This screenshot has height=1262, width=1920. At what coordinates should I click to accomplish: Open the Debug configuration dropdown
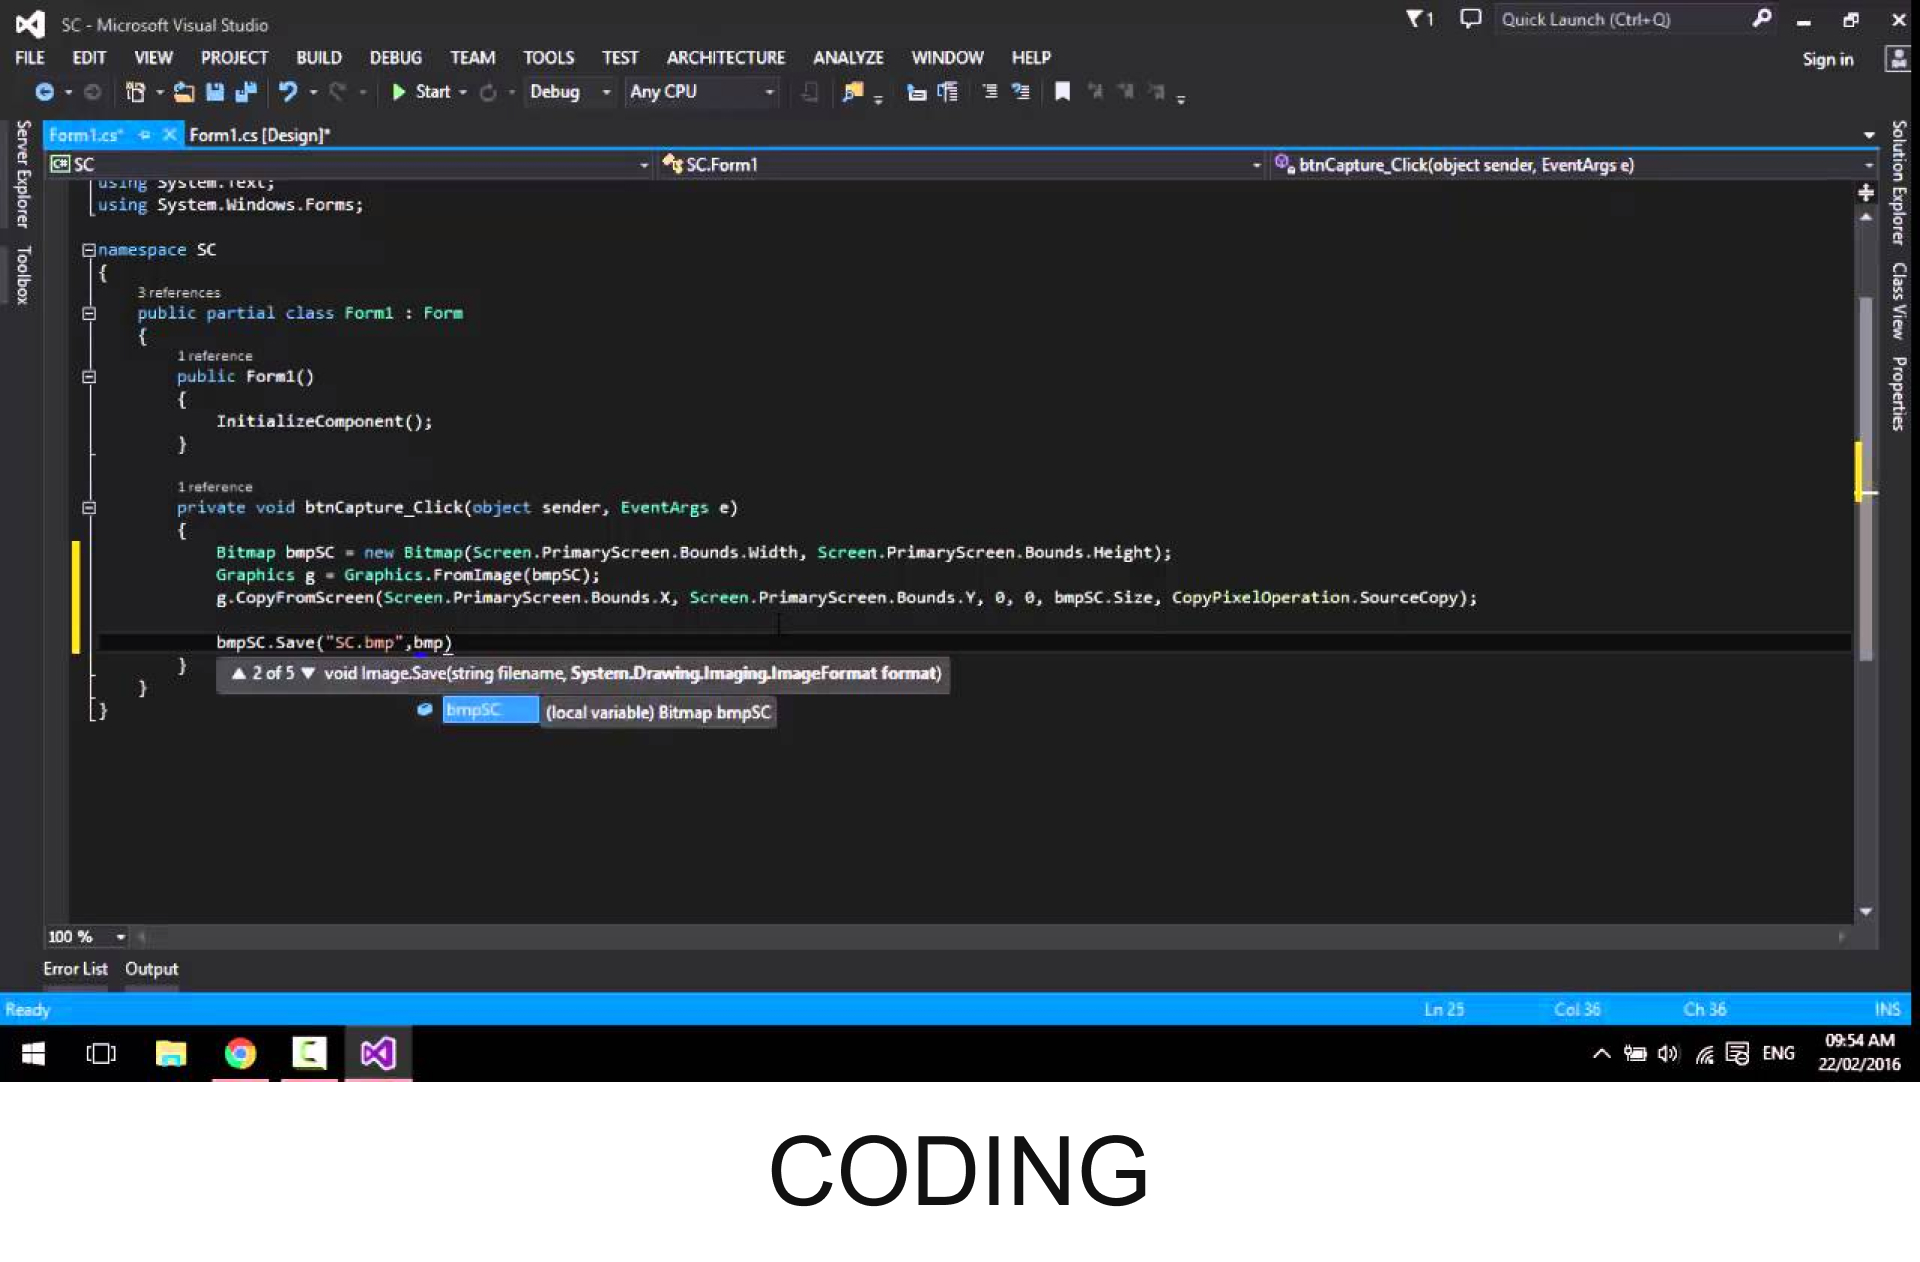[605, 92]
